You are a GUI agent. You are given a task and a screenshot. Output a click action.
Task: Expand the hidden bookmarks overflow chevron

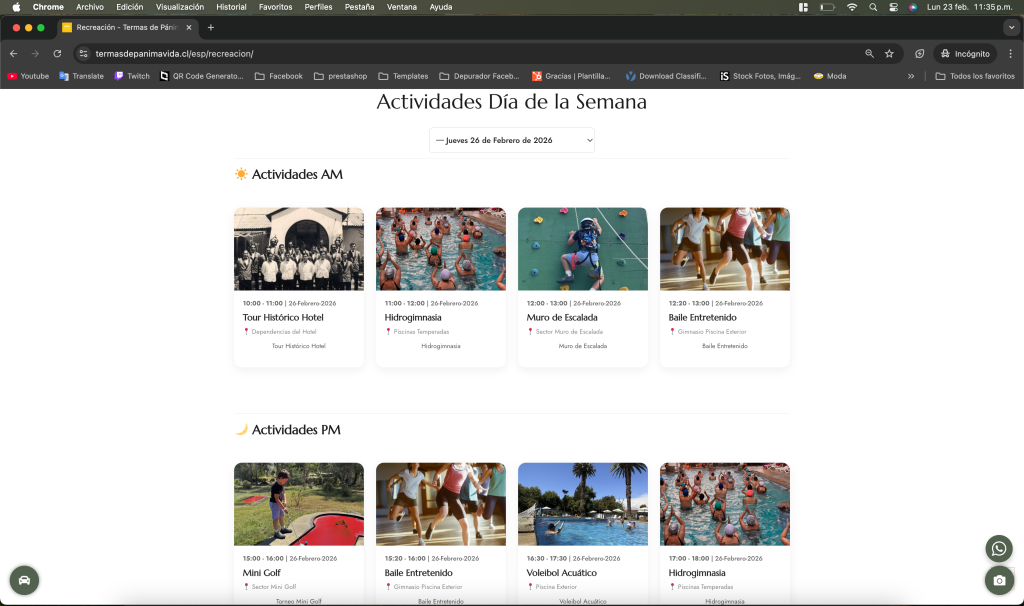tap(910, 76)
